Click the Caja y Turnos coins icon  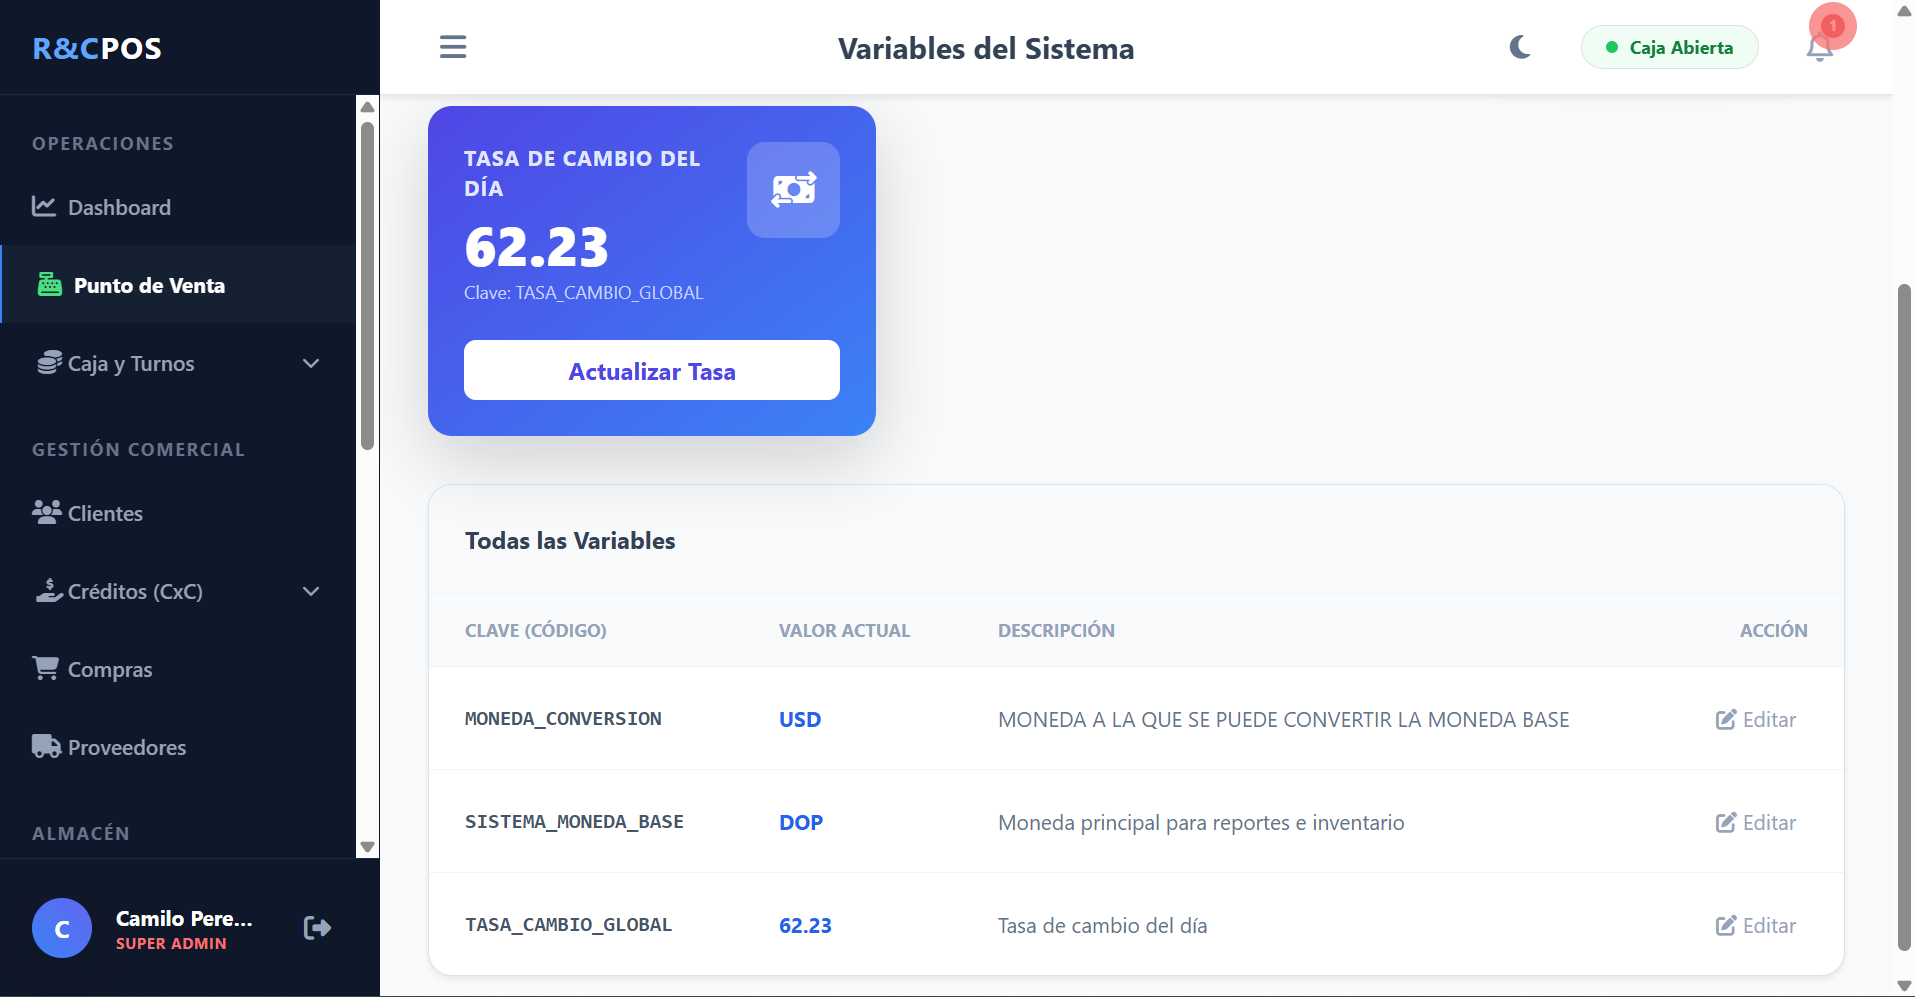[x=49, y=363]
